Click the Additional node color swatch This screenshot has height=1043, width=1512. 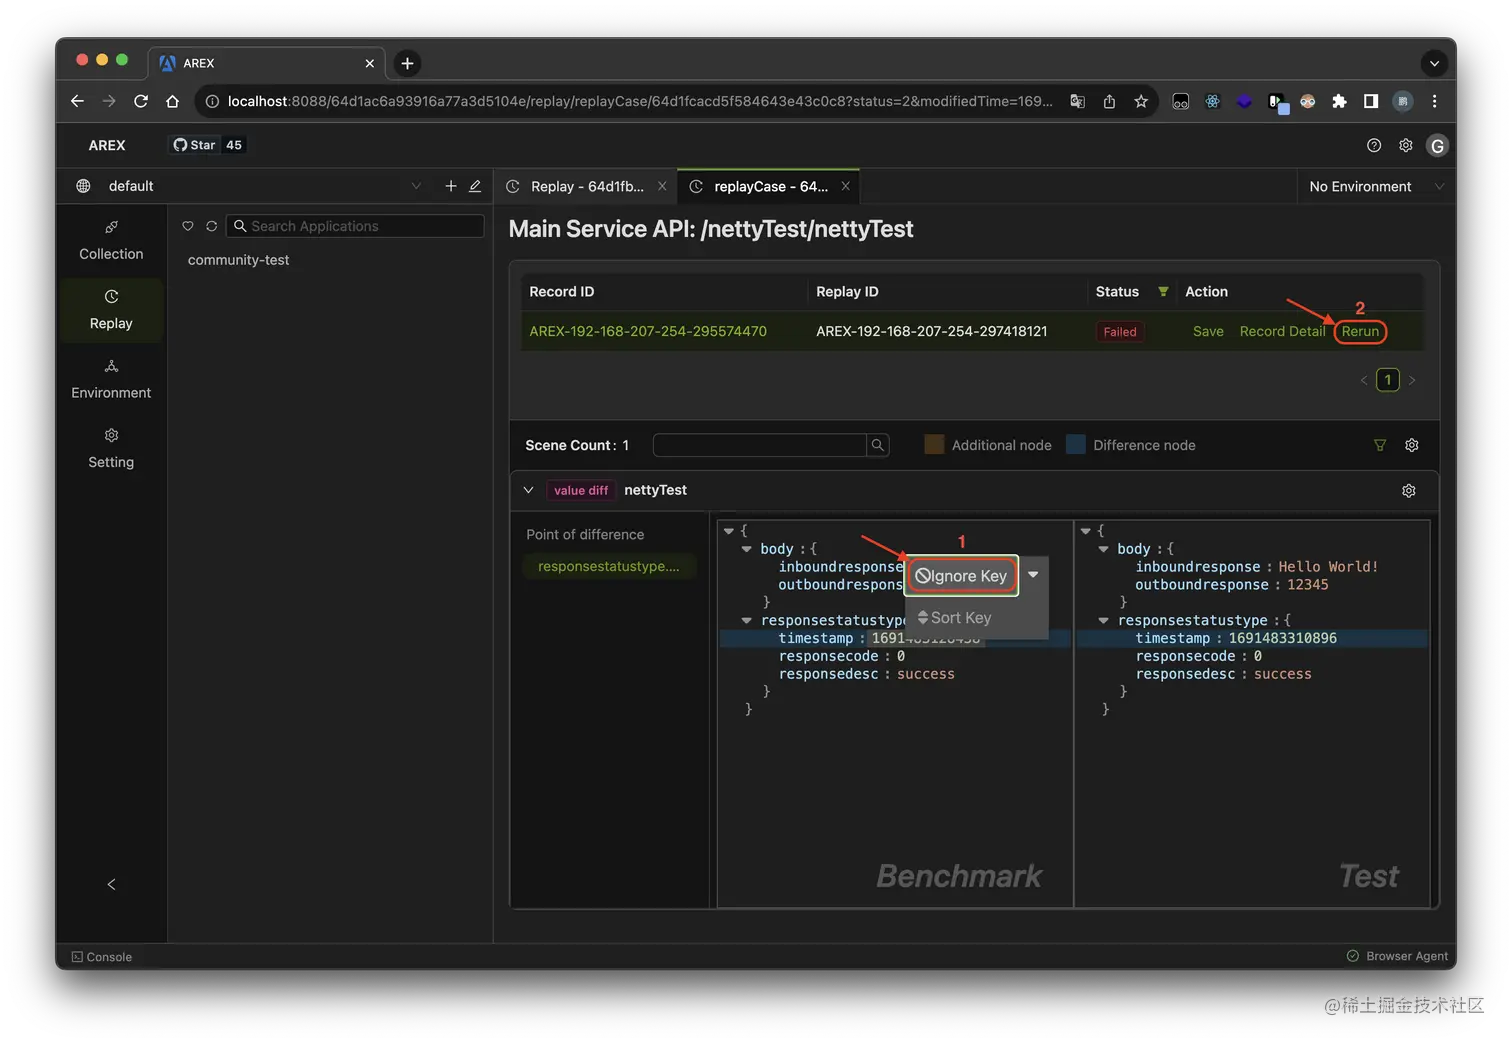934,445
